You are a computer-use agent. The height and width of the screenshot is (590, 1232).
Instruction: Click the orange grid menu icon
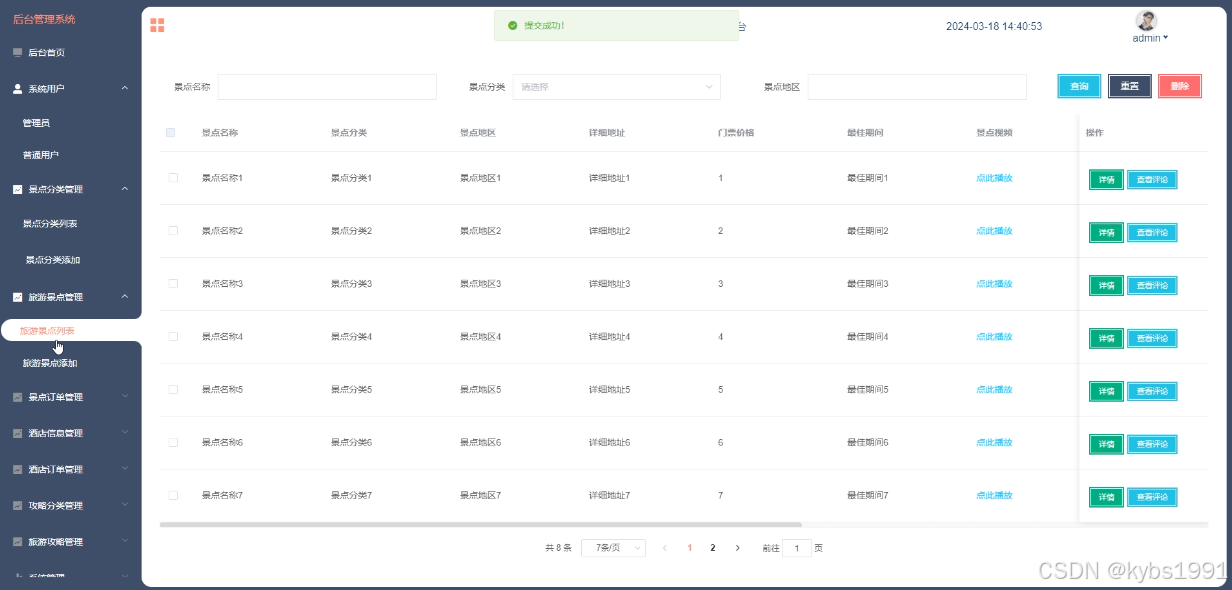pos(157,25)
